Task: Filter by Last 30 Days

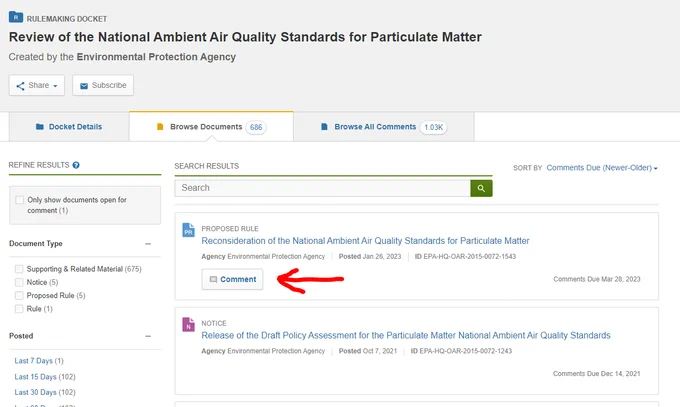Action: [35, 392]
